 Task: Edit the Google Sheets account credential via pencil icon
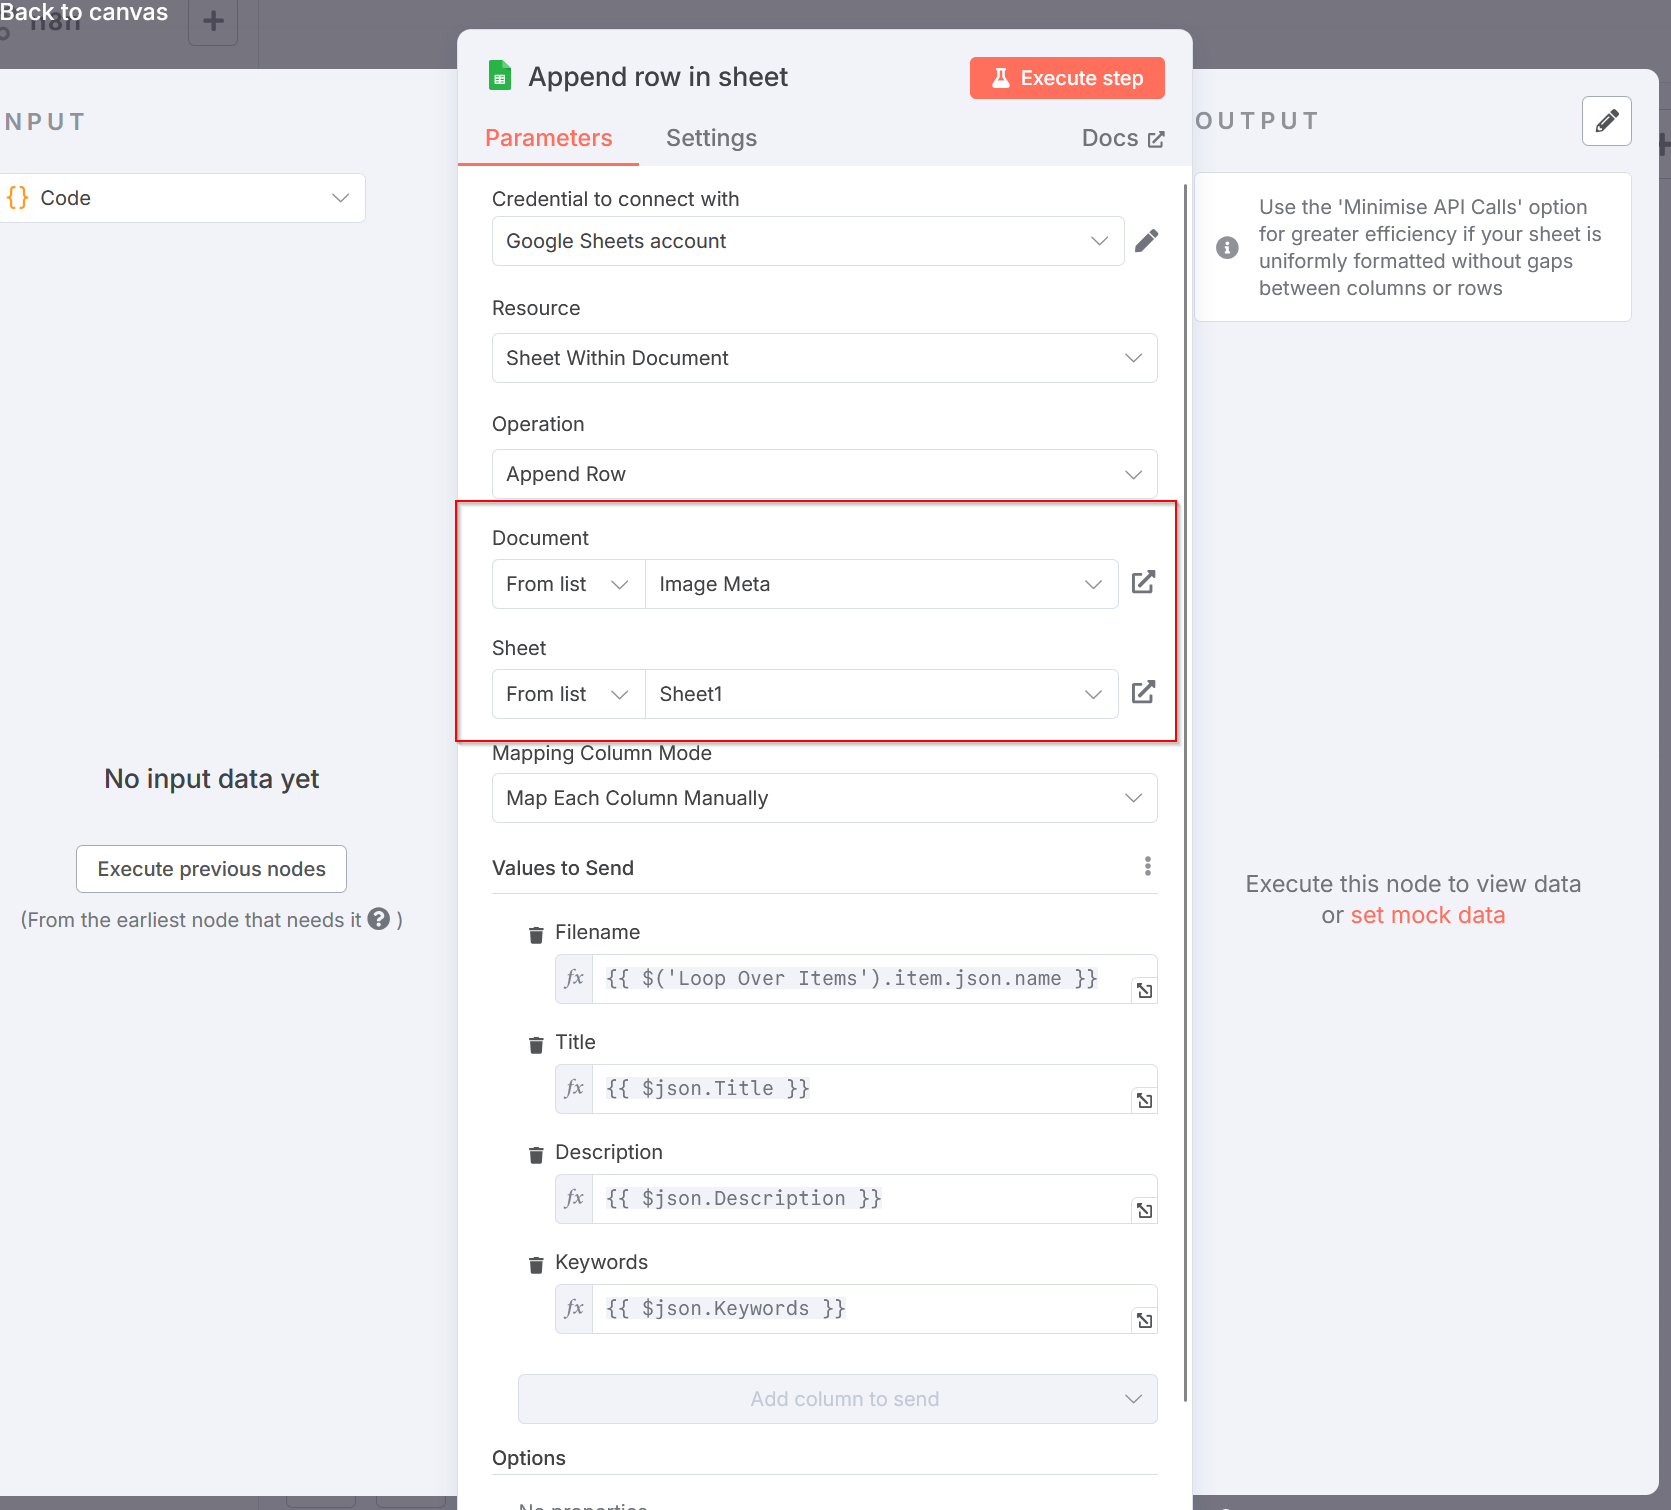(1147, 240)
